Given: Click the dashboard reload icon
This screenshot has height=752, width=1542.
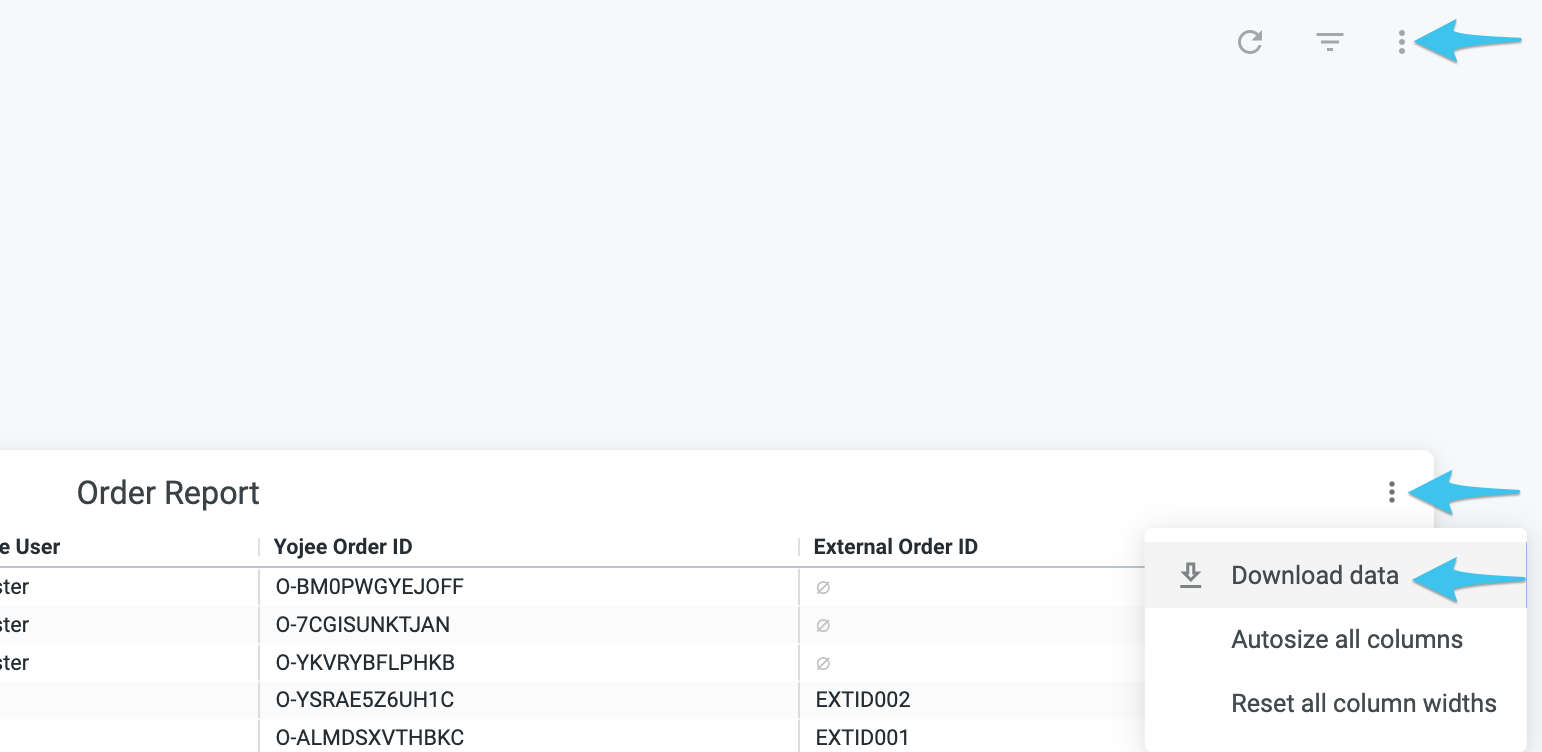Looking at the screenshot, I should (1249, 42).
